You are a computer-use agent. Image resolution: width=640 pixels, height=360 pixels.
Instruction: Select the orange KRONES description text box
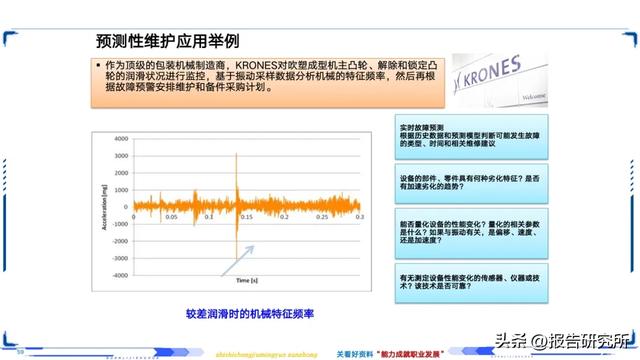pyautogui.click(x=268, y=83)
